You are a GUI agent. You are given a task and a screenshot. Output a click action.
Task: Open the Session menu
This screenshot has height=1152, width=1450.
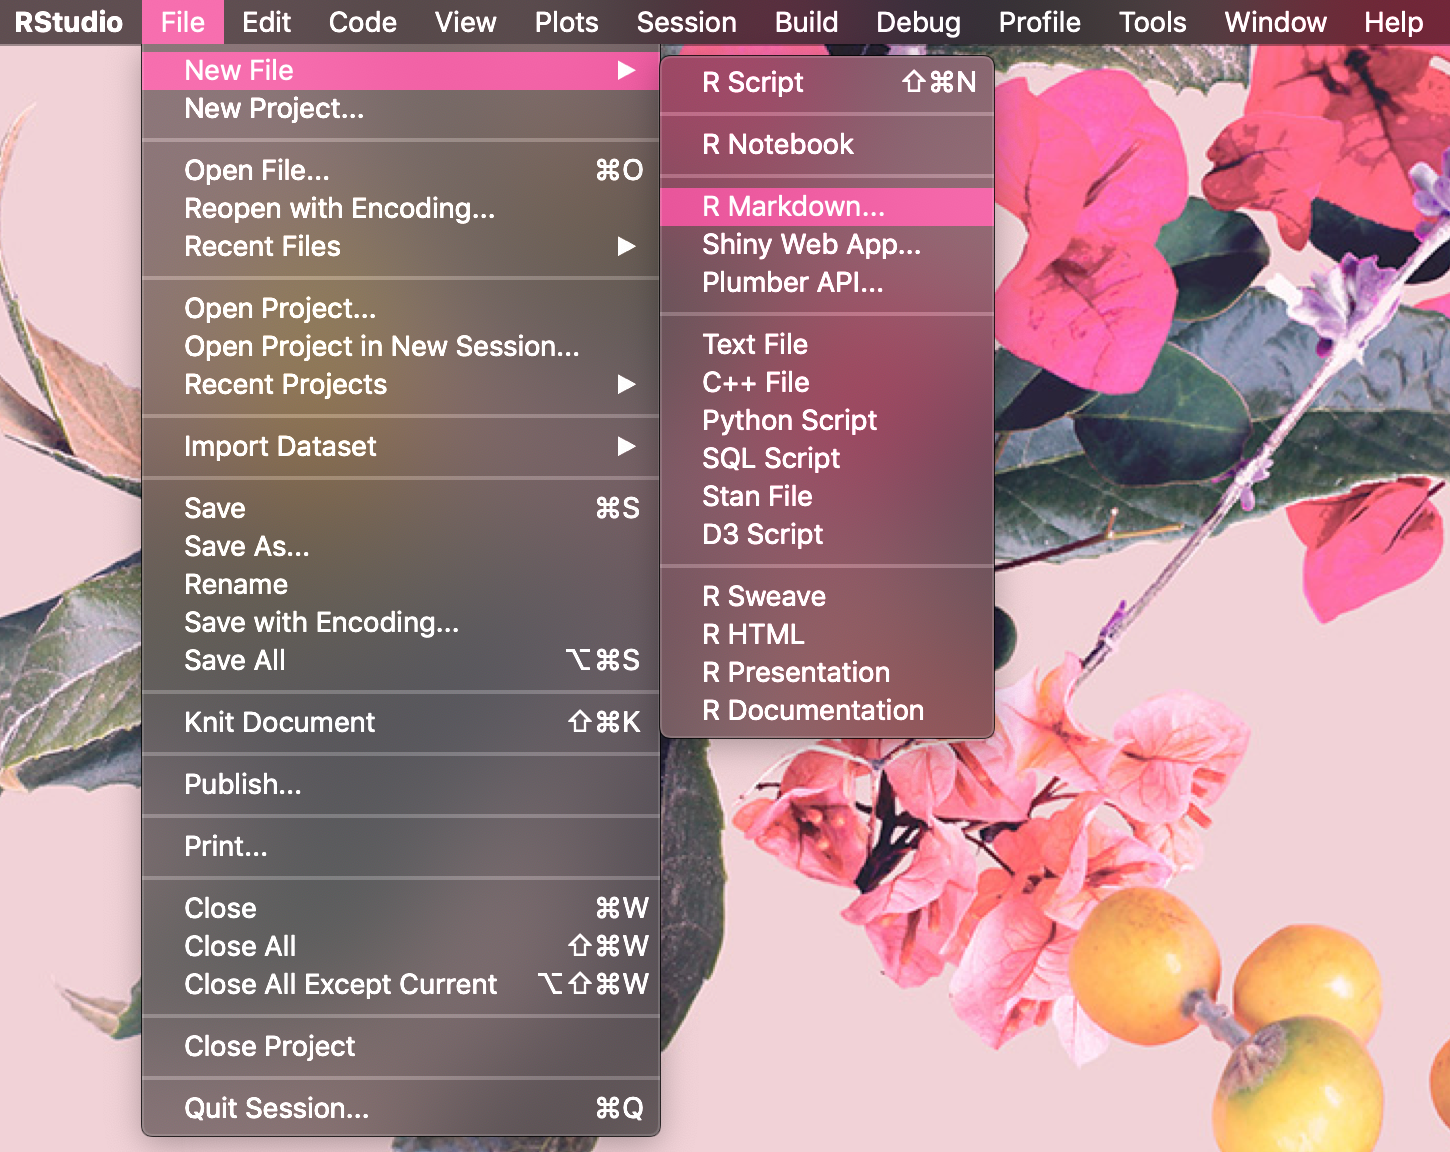pyautogui.click(x=686, y=22)
